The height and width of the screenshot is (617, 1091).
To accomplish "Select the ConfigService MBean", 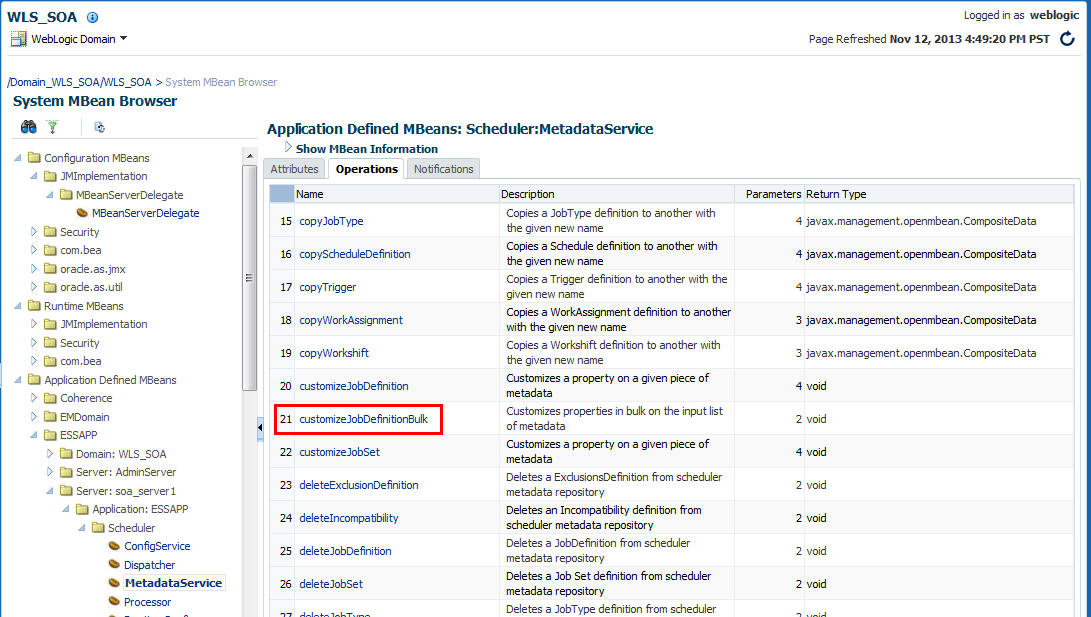I will click(157, 546).
